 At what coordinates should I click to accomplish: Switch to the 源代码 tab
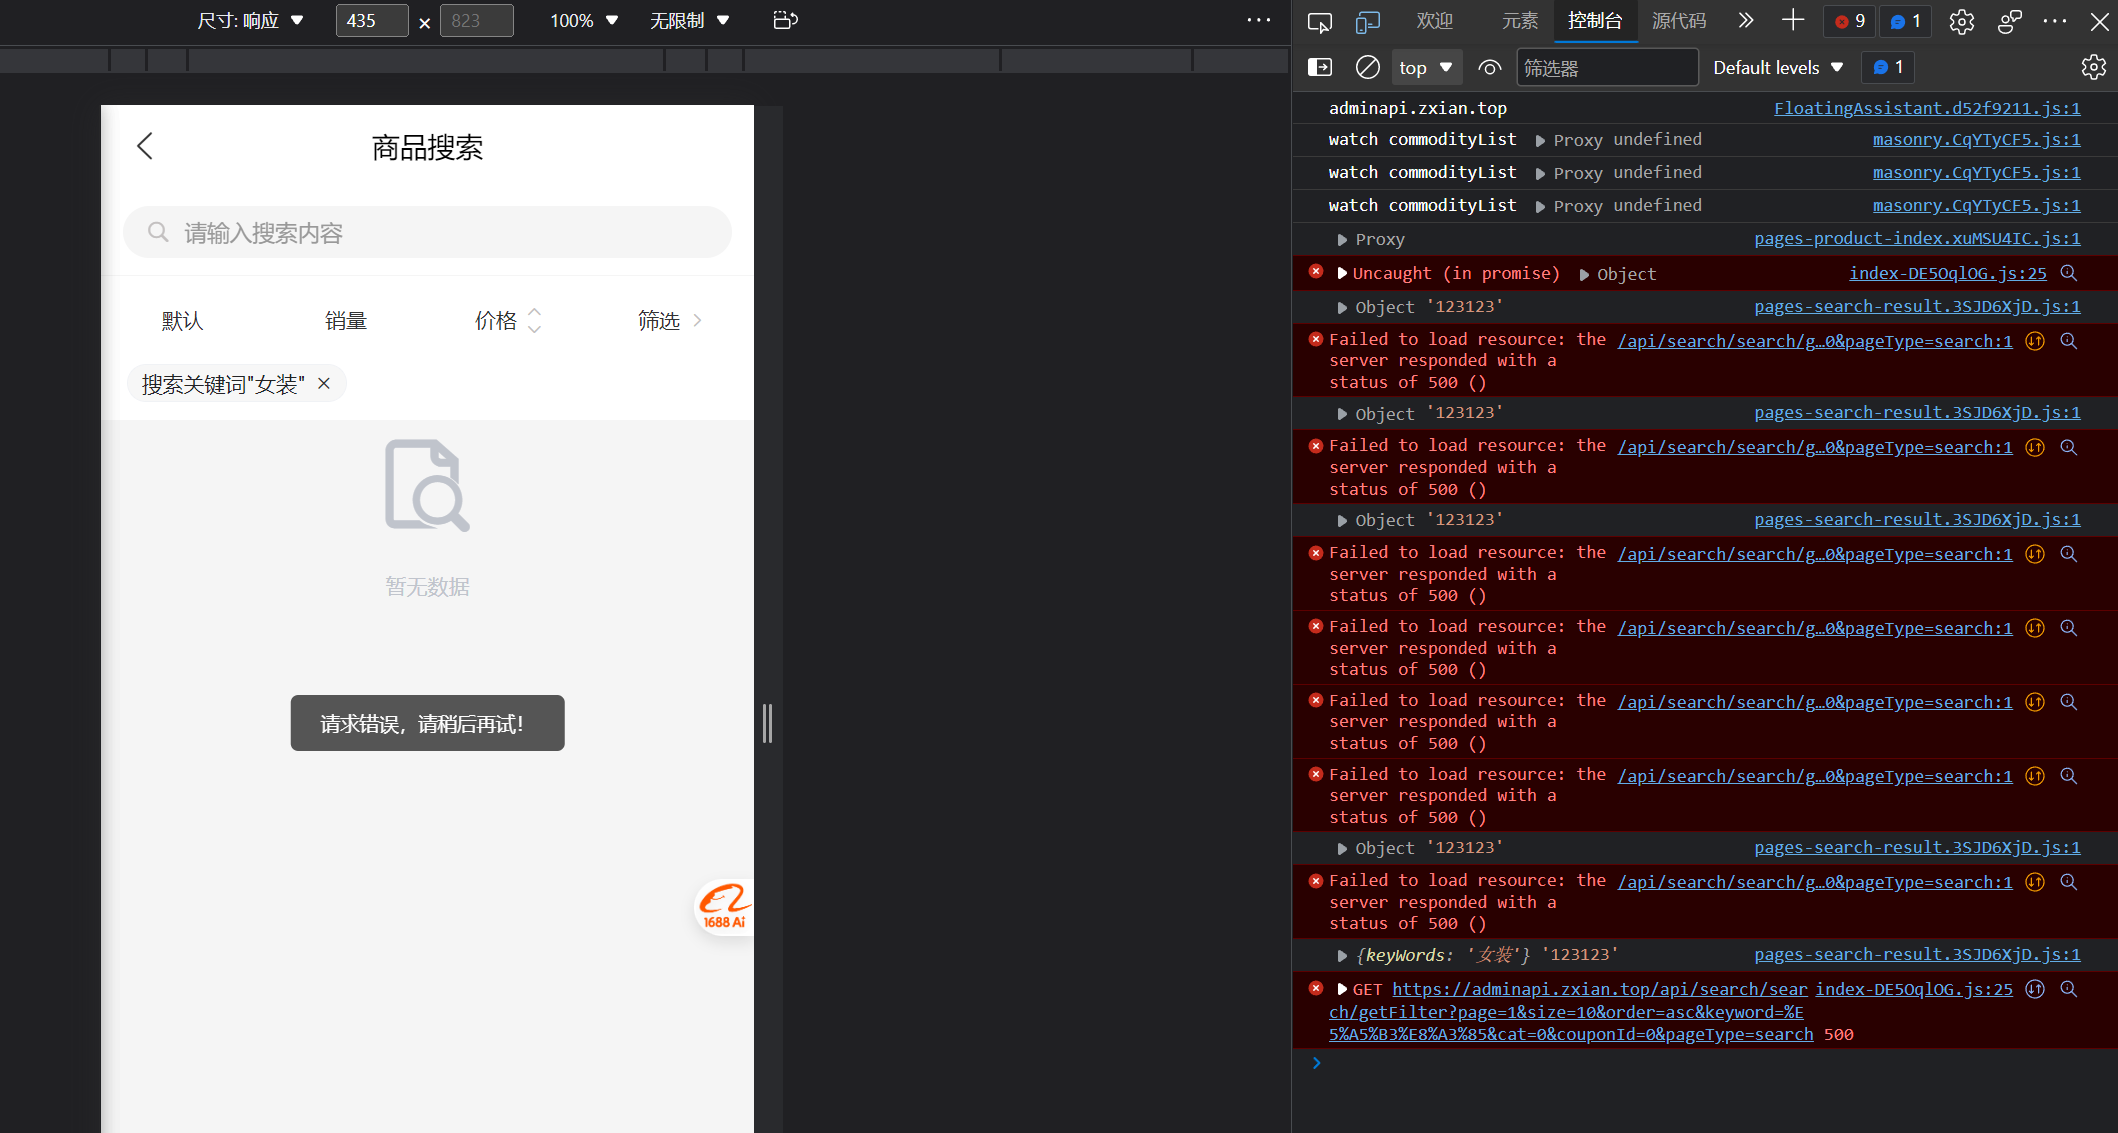point(1679,21)
